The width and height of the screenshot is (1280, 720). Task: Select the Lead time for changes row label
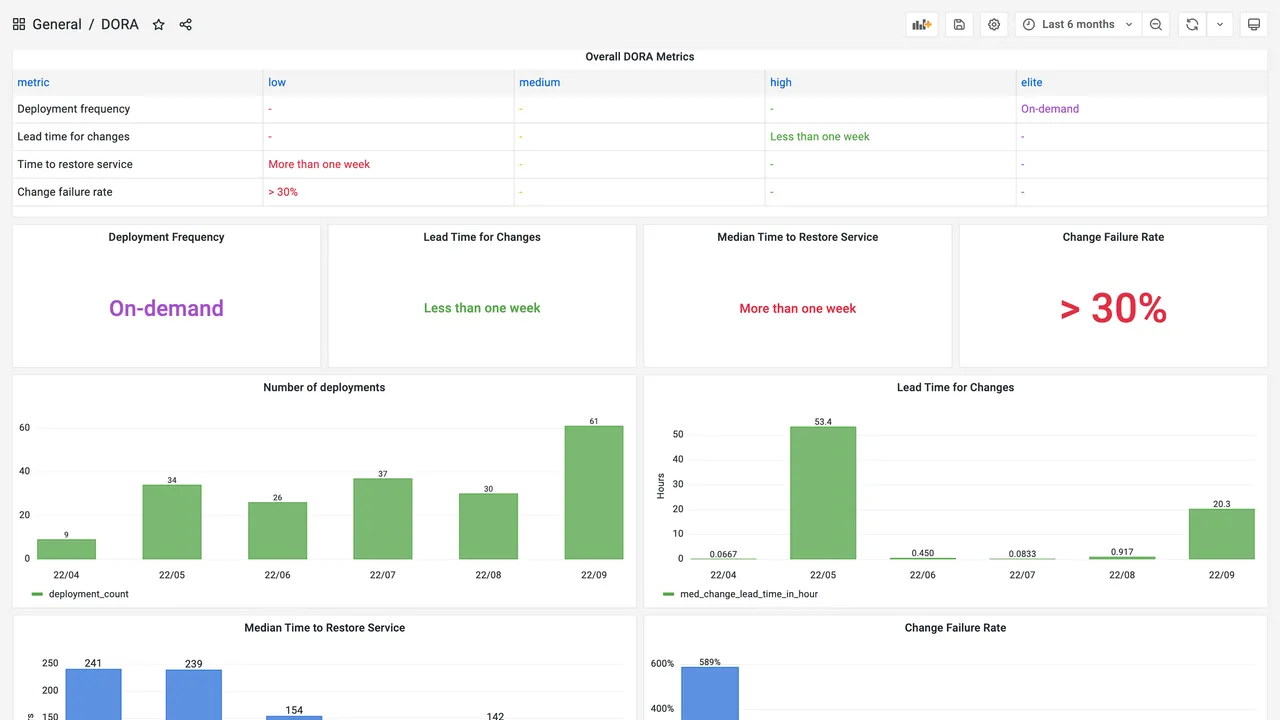coord(73,137)
